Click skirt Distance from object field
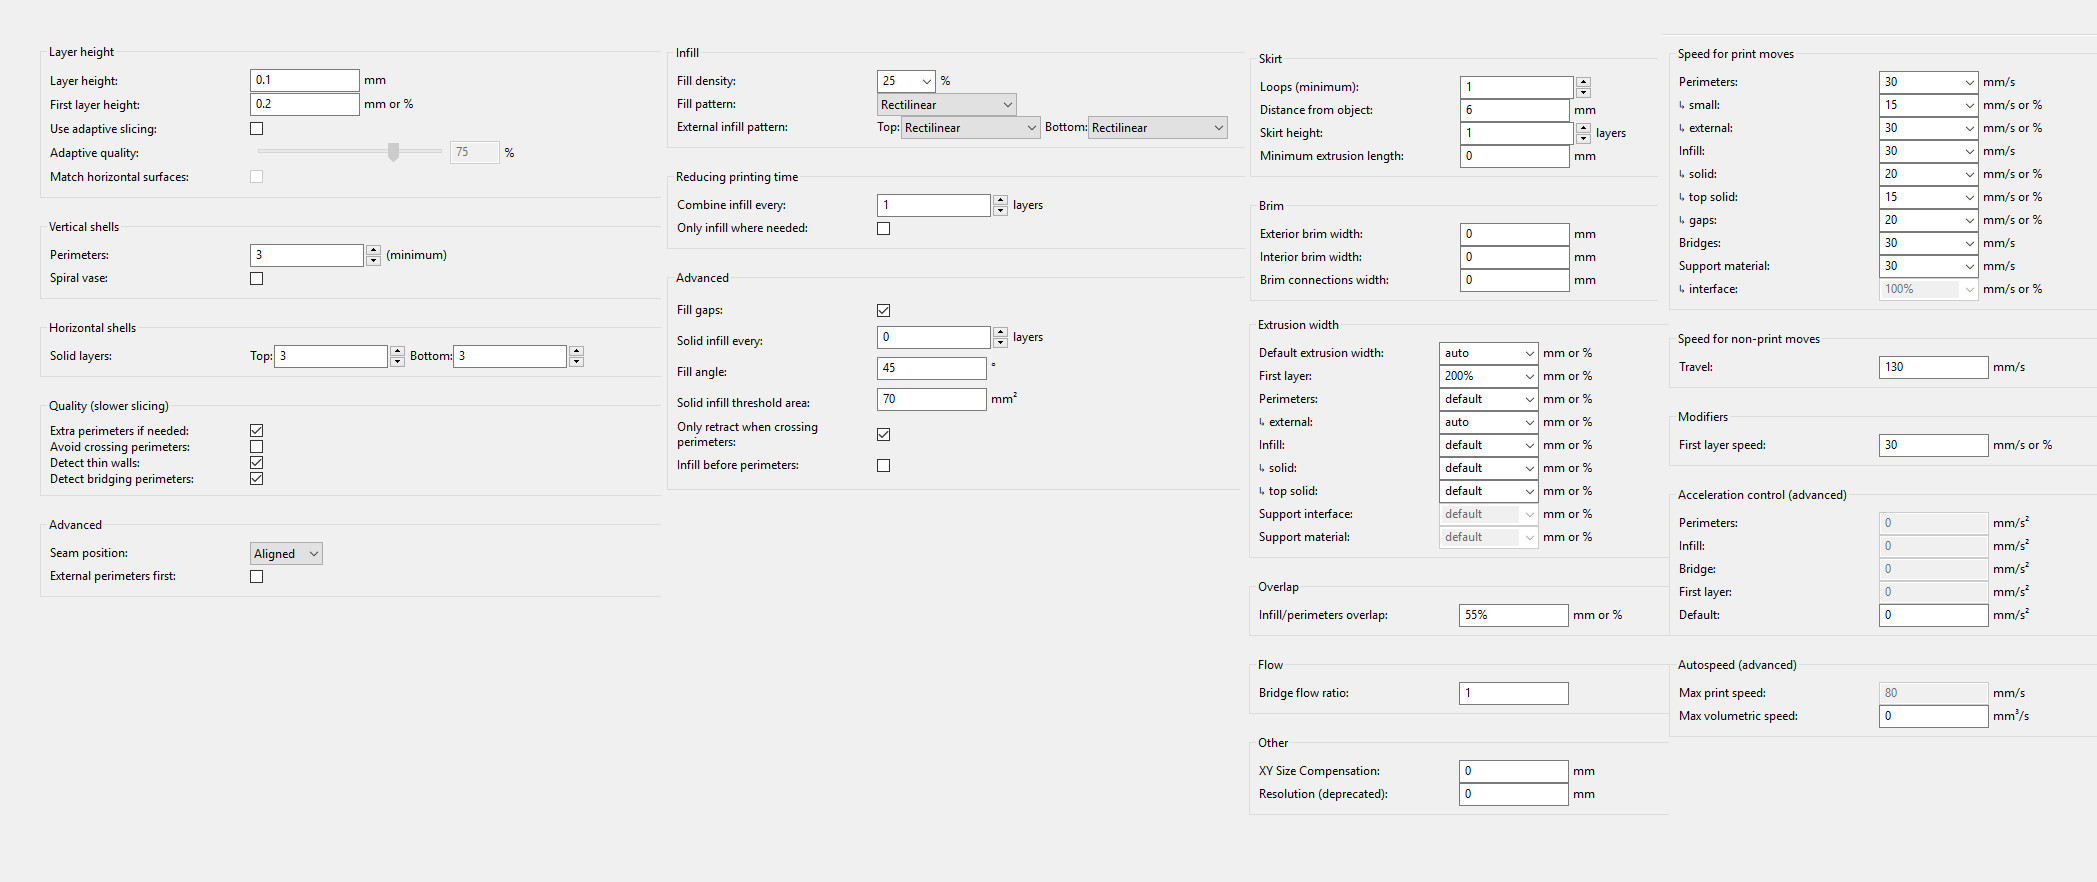 click(1515, 110)
